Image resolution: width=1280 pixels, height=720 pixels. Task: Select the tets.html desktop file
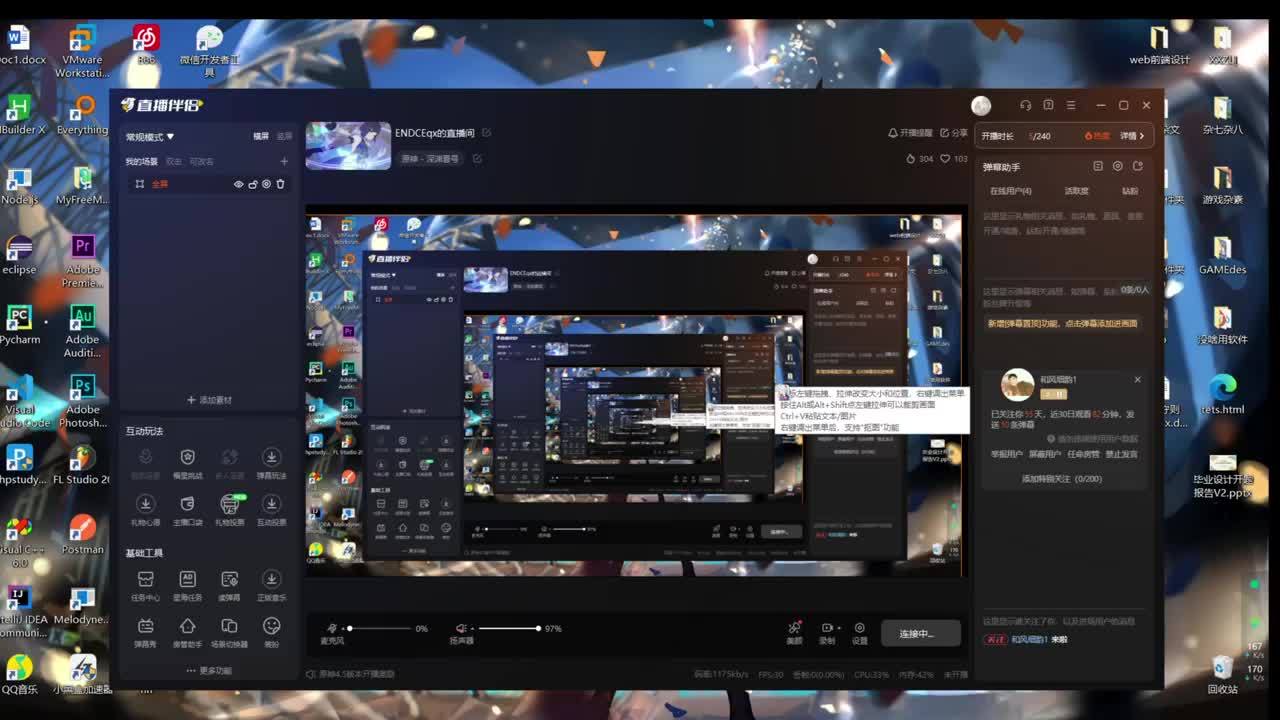coord(1222,395)
